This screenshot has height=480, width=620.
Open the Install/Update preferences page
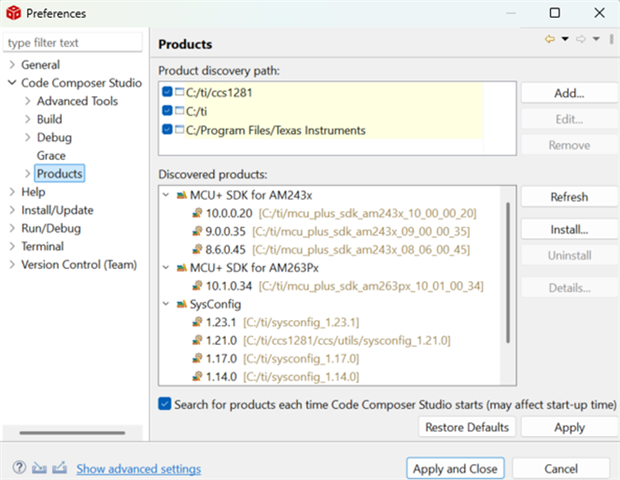[57, 210]
